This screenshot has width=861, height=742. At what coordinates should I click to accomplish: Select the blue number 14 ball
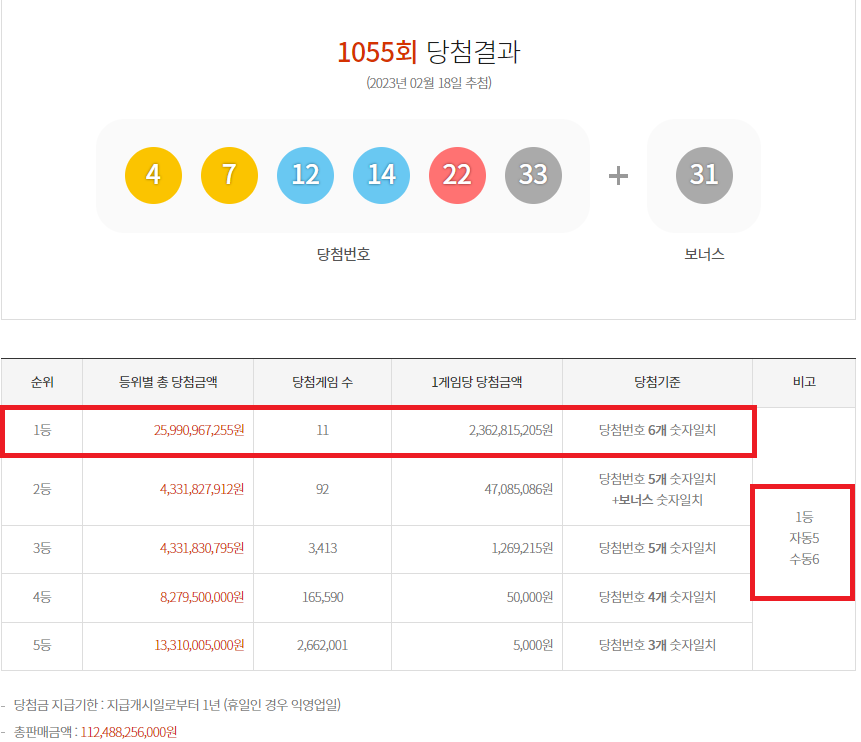pyautogui.click(x=381, y=175)
